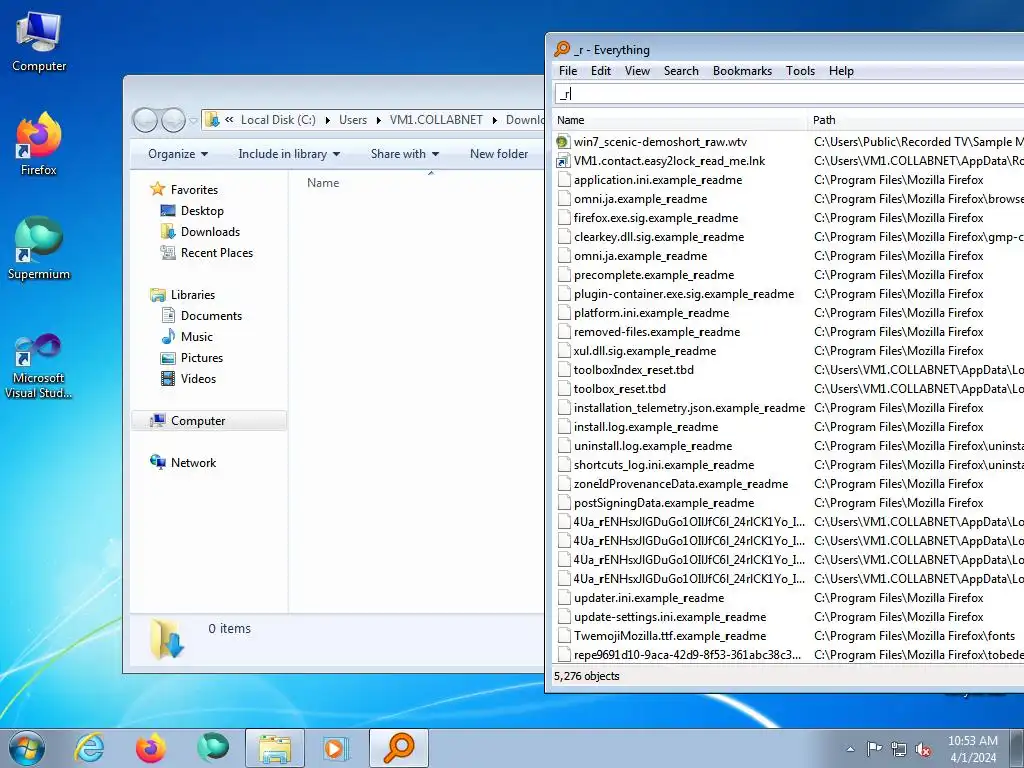This screenshot has width=1024, height=768.
Task: Open the Search menu in Everything
Action: point(681,71)
